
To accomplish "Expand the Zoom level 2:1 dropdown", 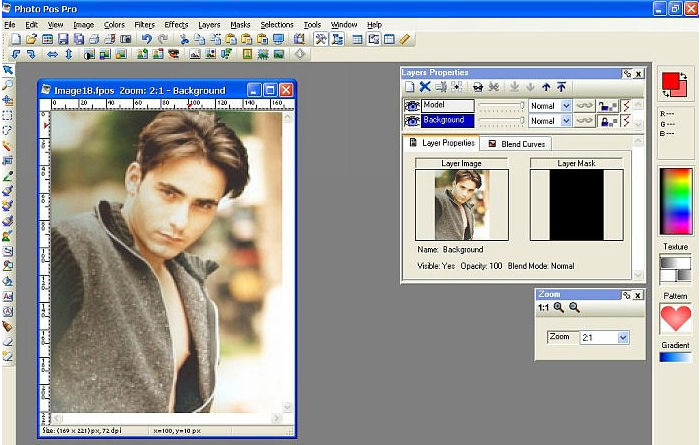I will point(624,338).
